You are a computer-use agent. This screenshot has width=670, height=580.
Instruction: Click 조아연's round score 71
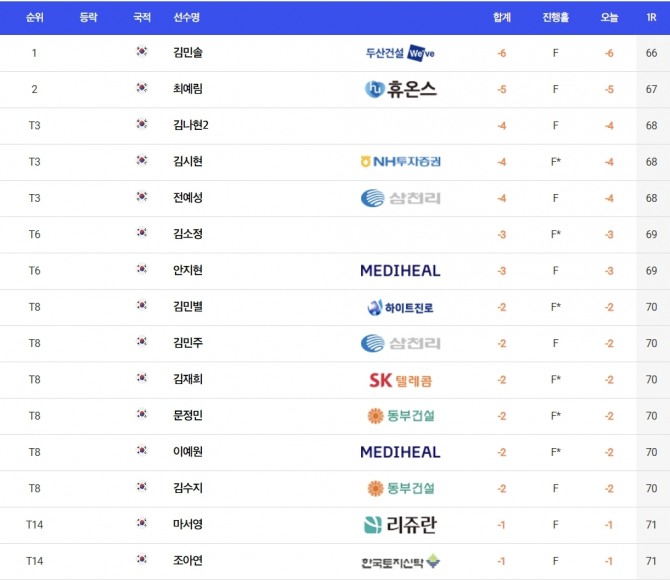[x=651, y=561]
